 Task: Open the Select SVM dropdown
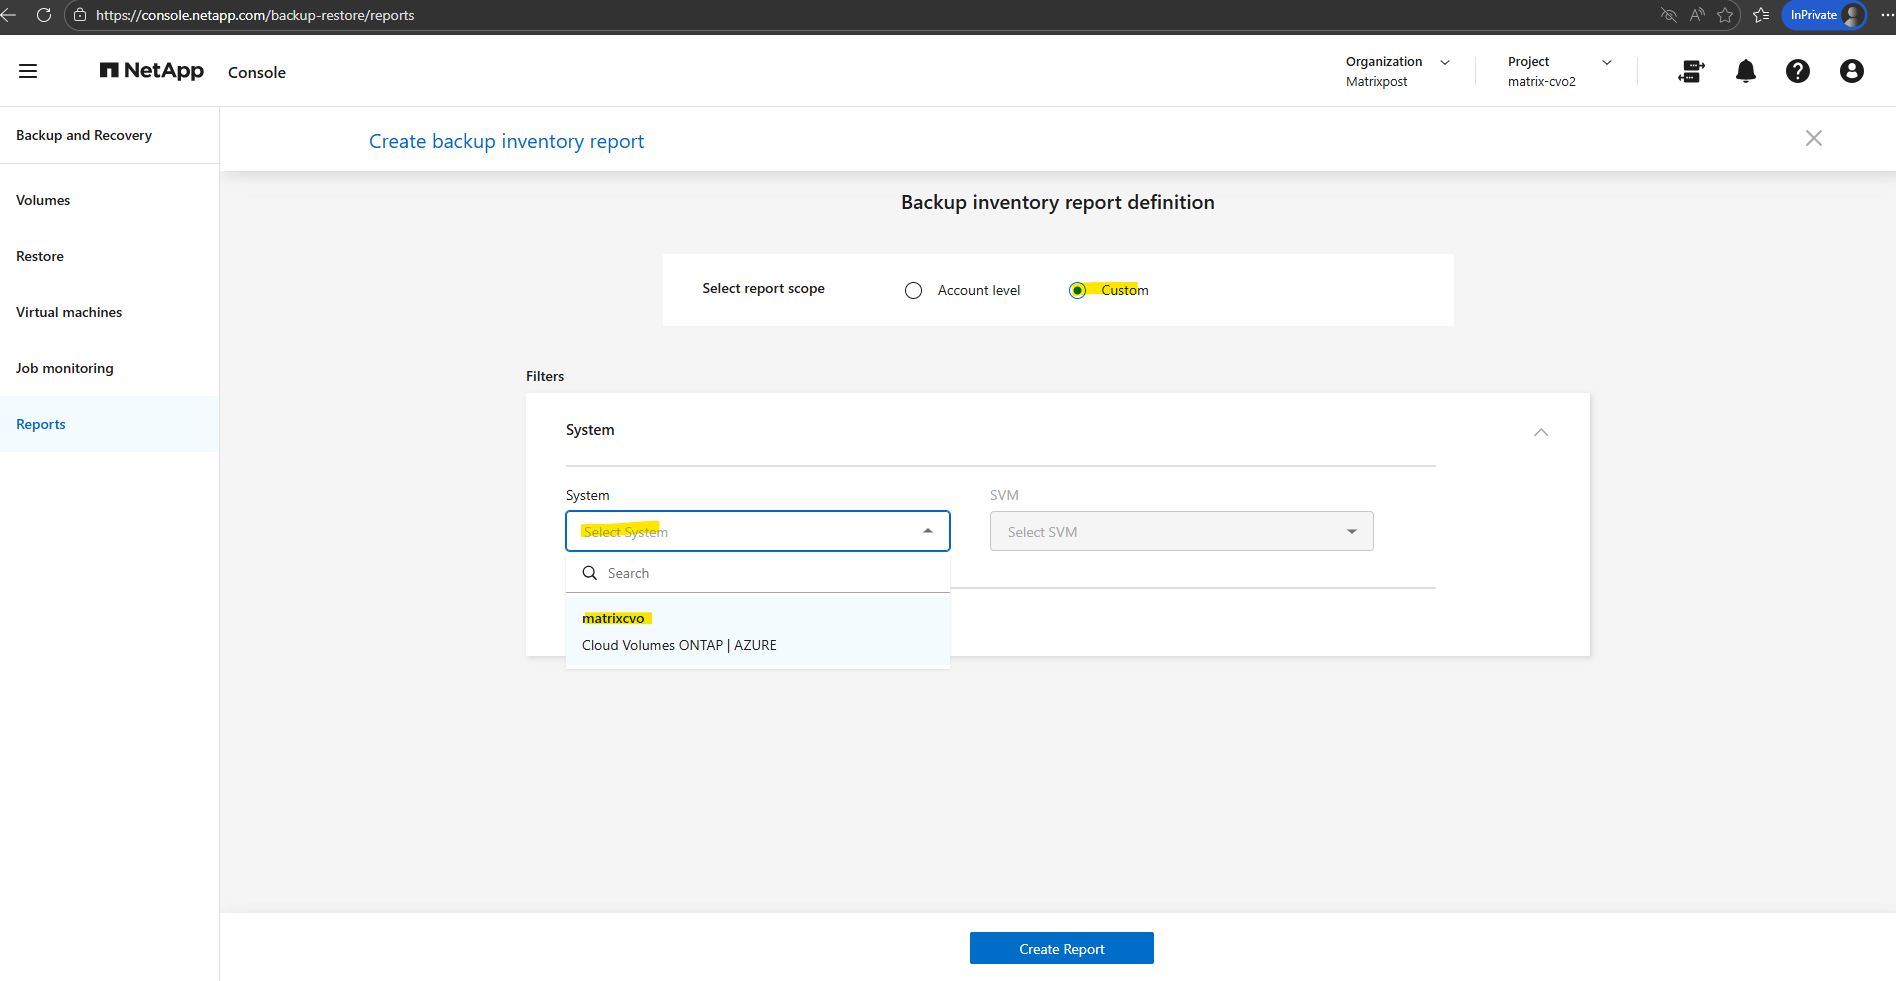[1181, 532]
